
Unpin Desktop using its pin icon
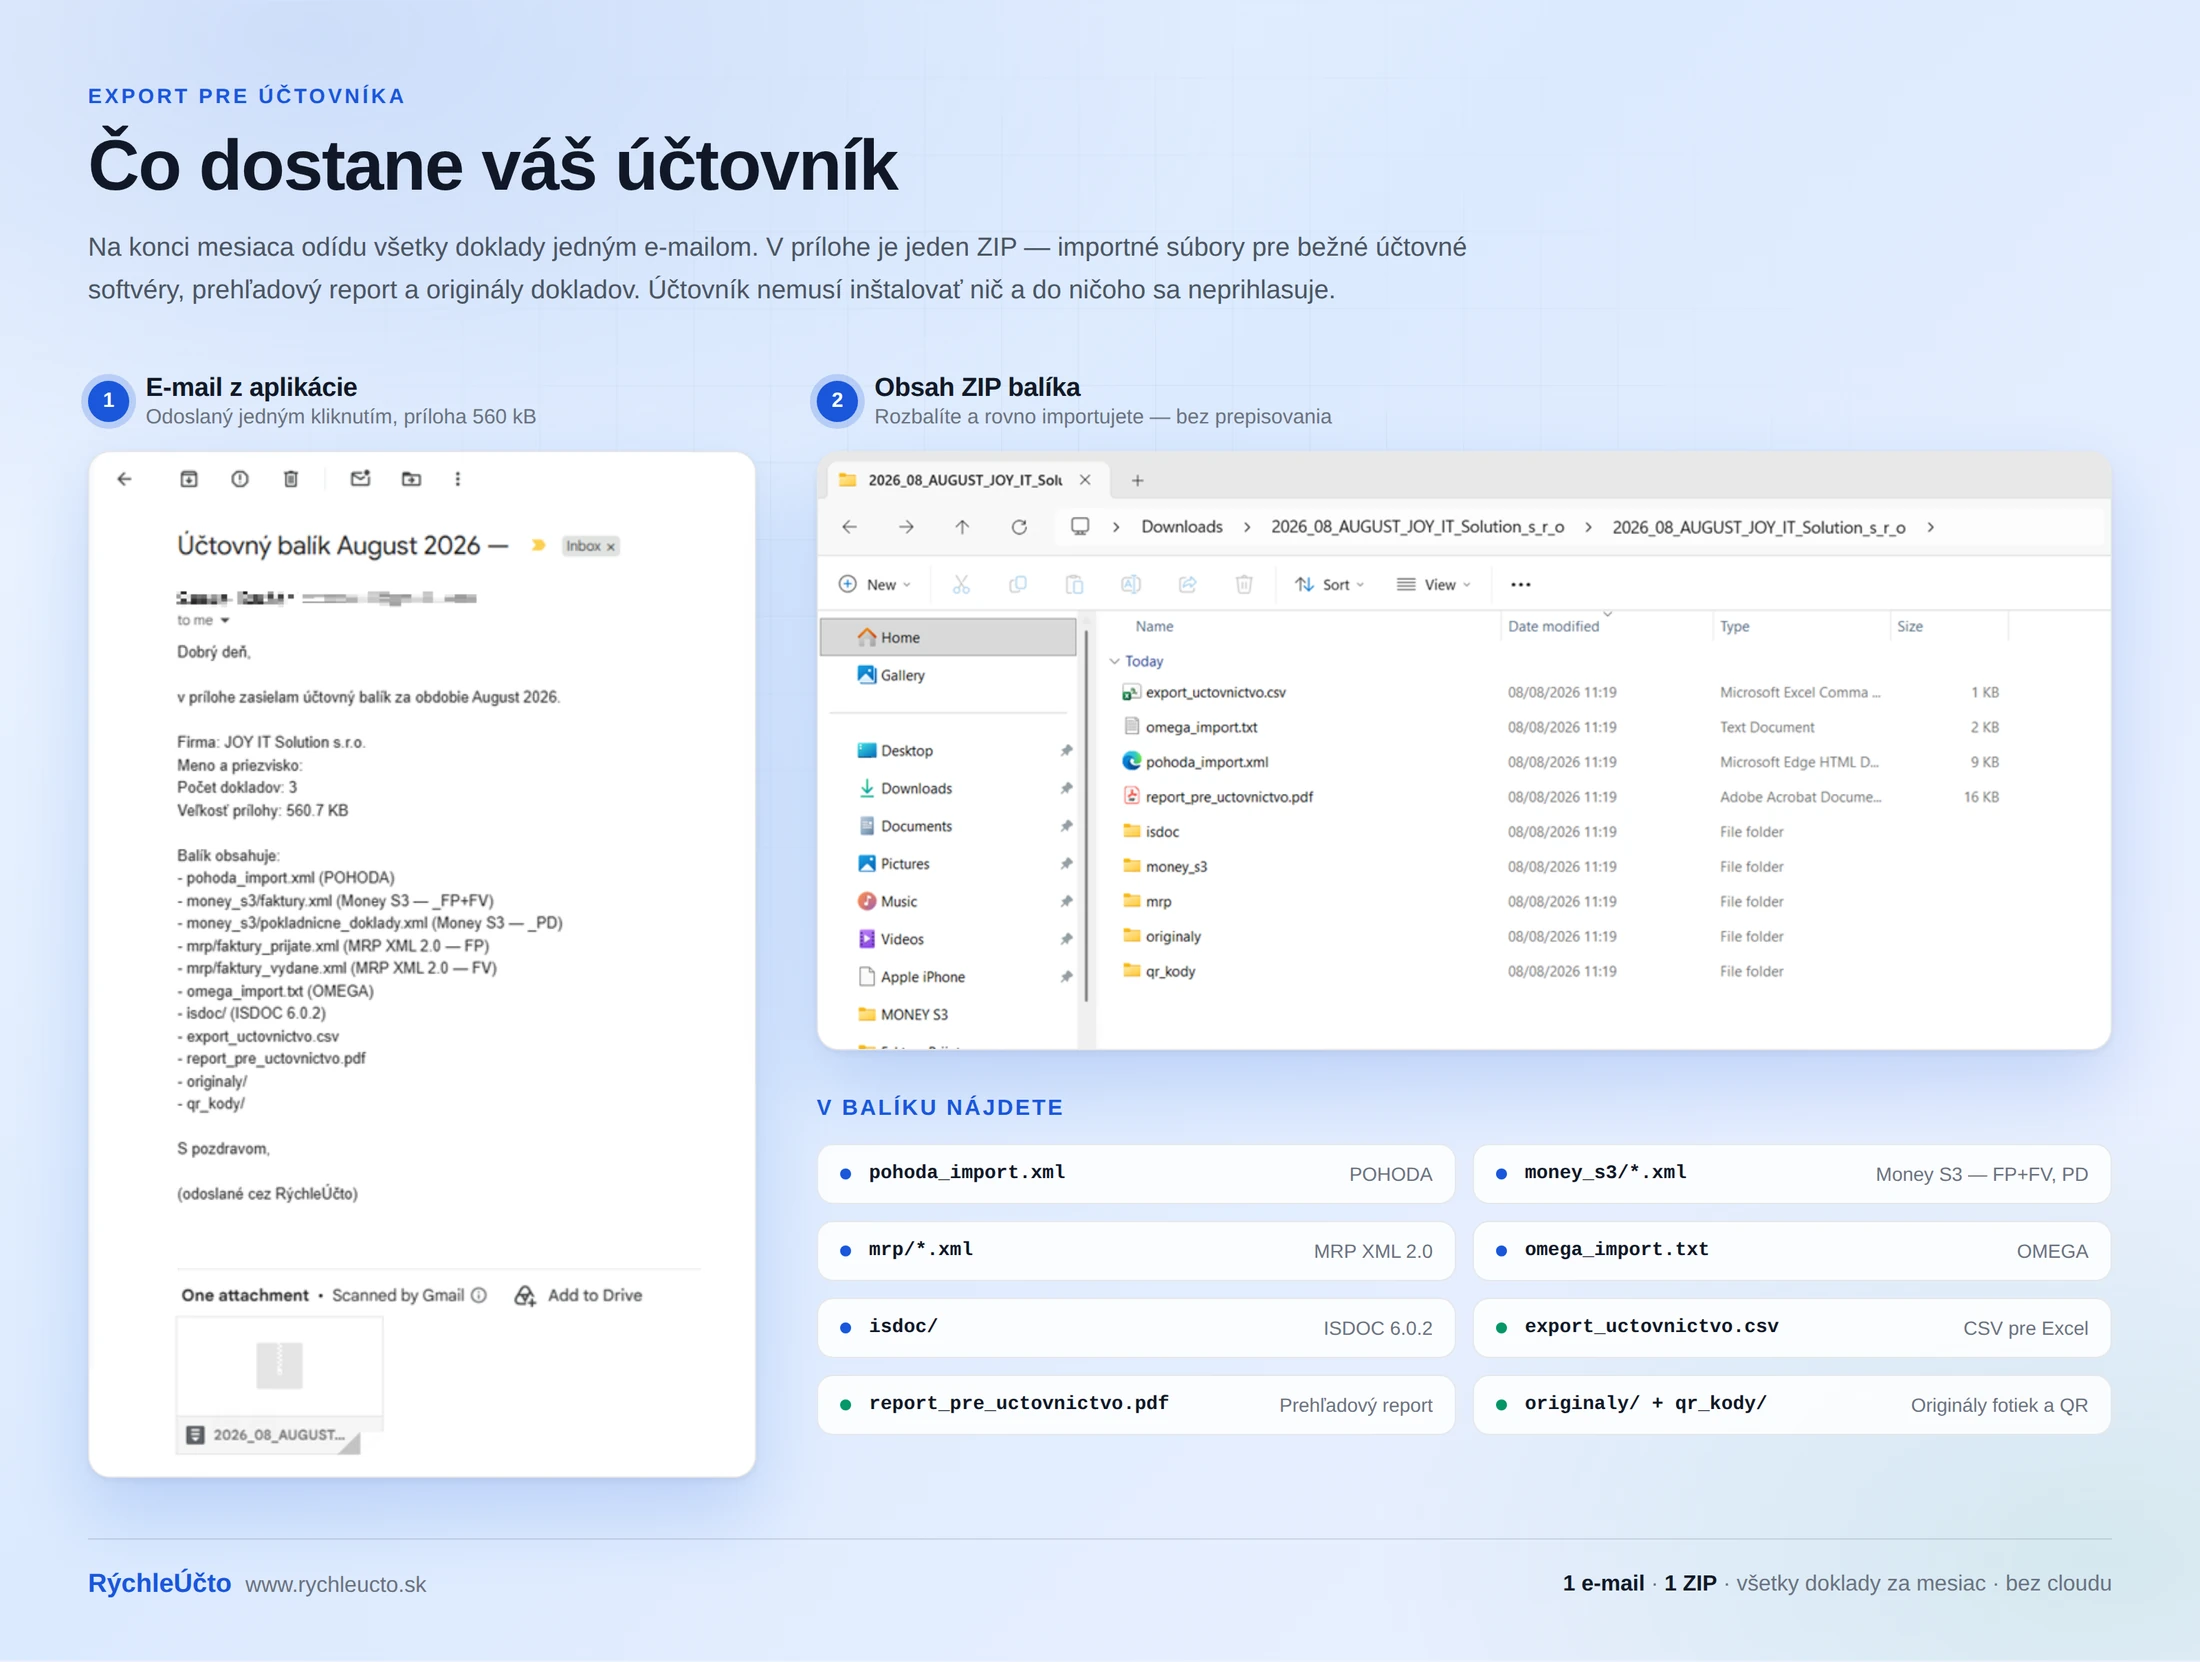1066,751
